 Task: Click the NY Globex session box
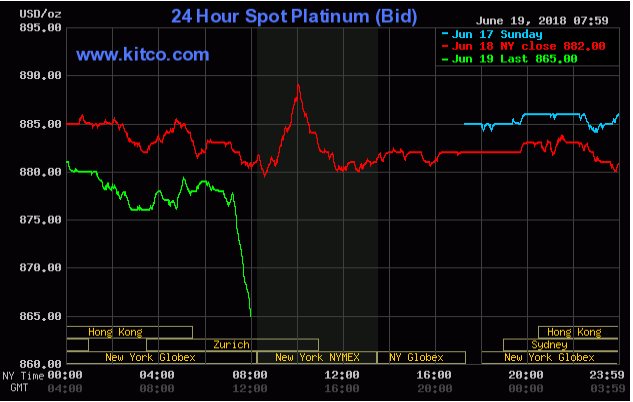[420, 357]
